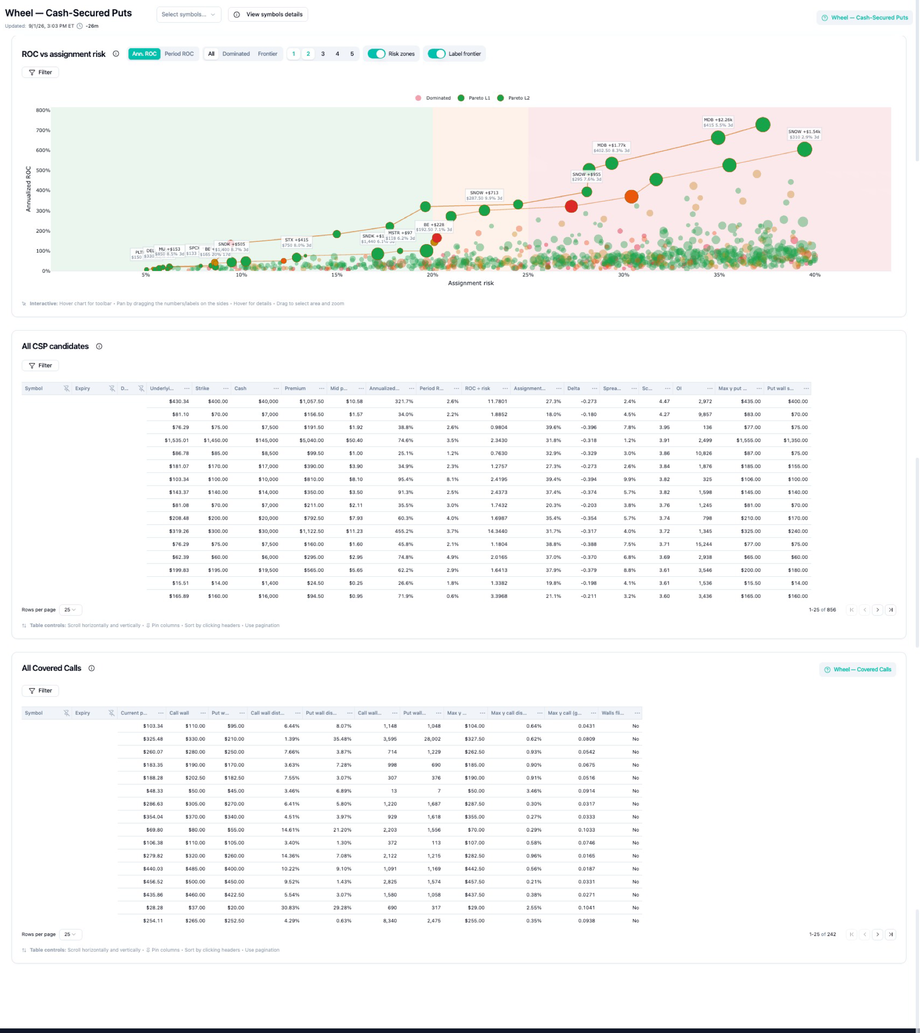The width and height of the screenshot is (920, 1033).
Task: Click SNOW +$1.54k frontier point label
Action: point(805,134)
